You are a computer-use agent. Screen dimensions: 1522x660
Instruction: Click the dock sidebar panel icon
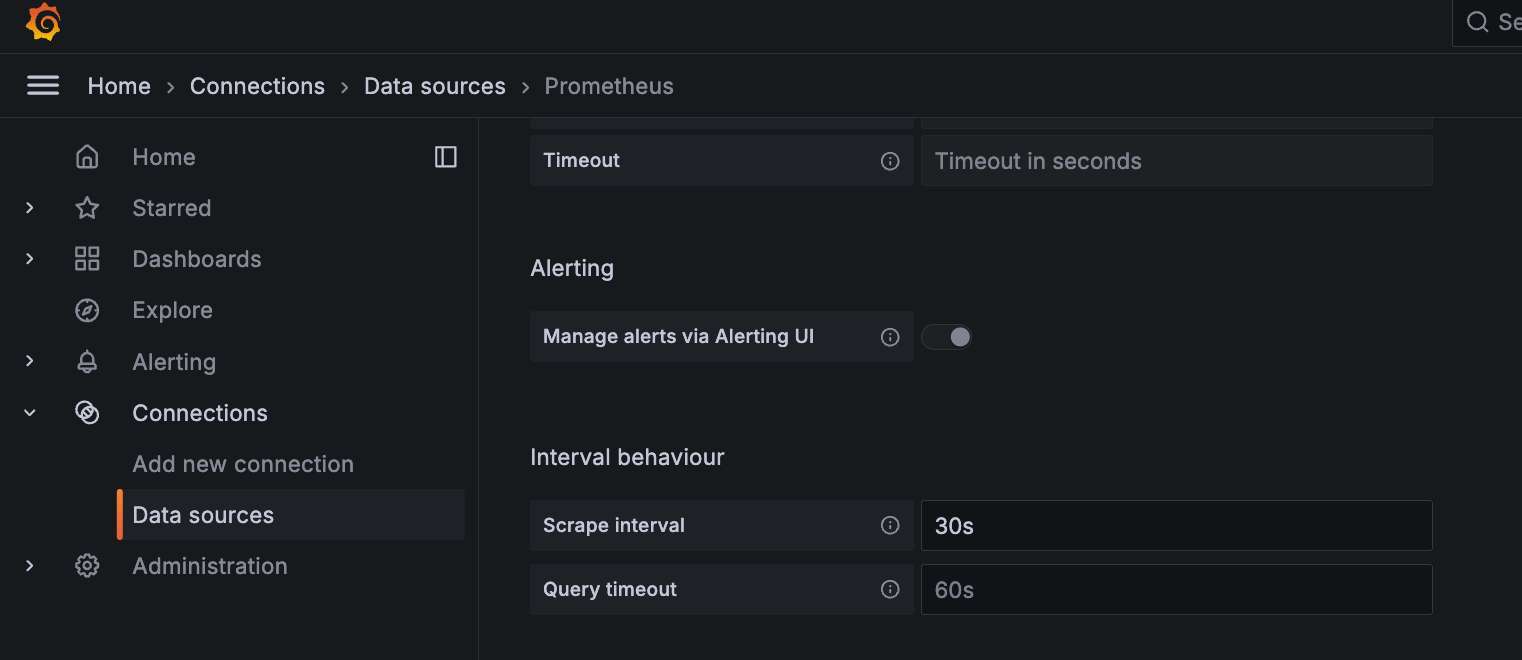pyautogui.click(x=446, y=157)
